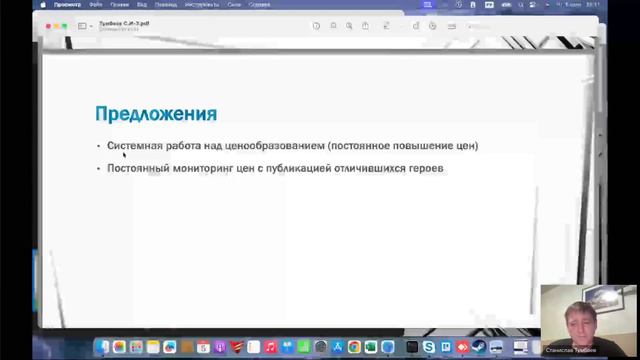The image size is (640, 360).
Task: Open the Вид menu
Action: pyautogui.click(x=142, y=5)
